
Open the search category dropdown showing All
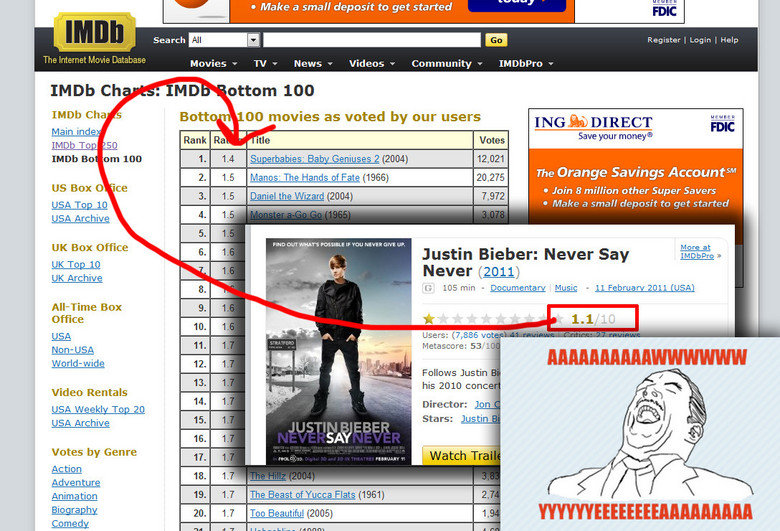(224, 40)
